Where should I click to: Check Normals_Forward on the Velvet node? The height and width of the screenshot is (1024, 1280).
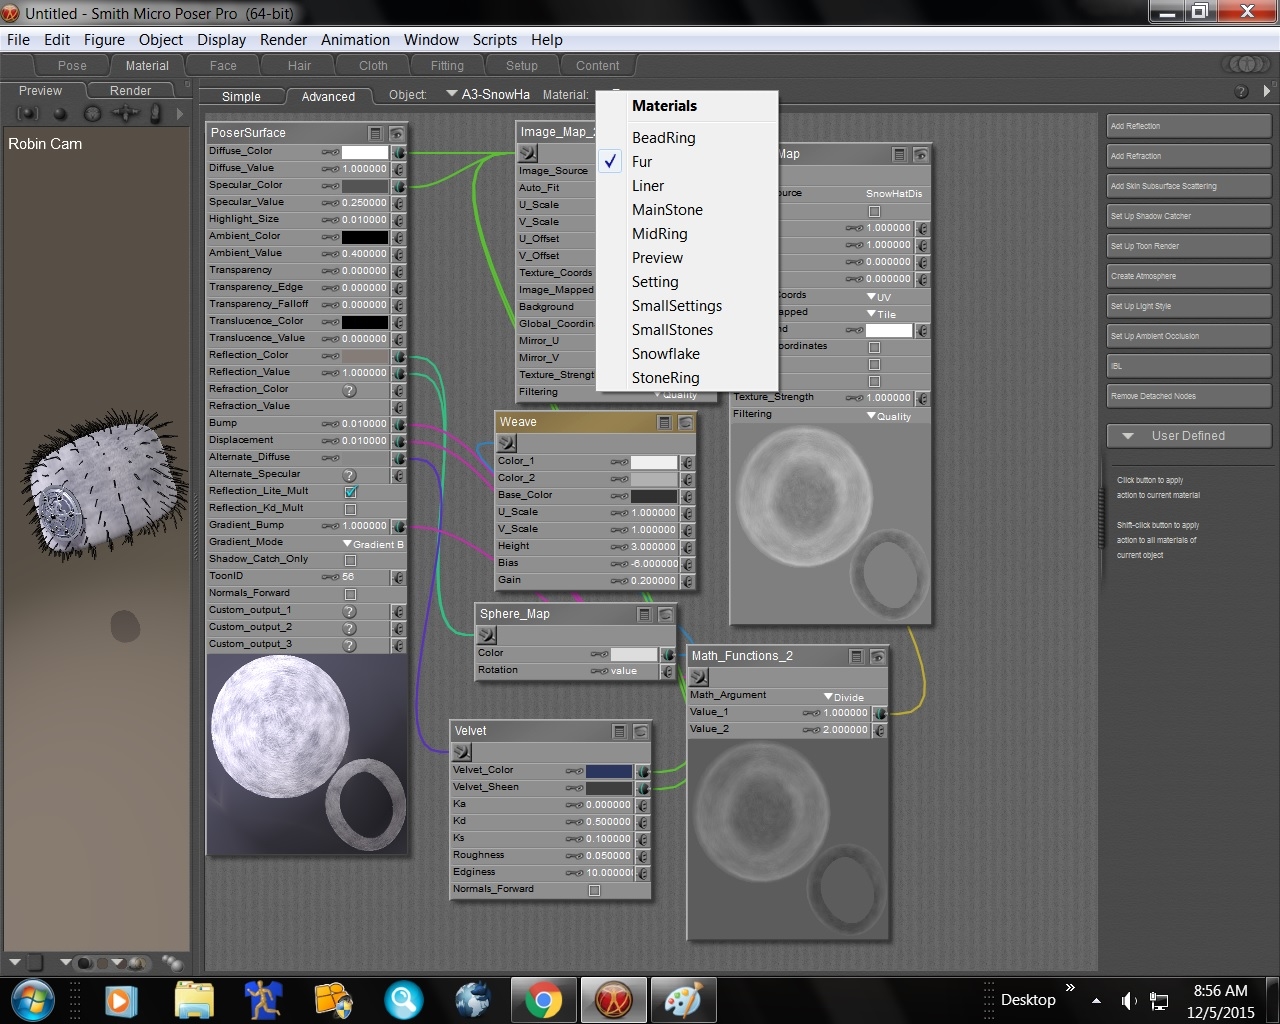[594, 889]
